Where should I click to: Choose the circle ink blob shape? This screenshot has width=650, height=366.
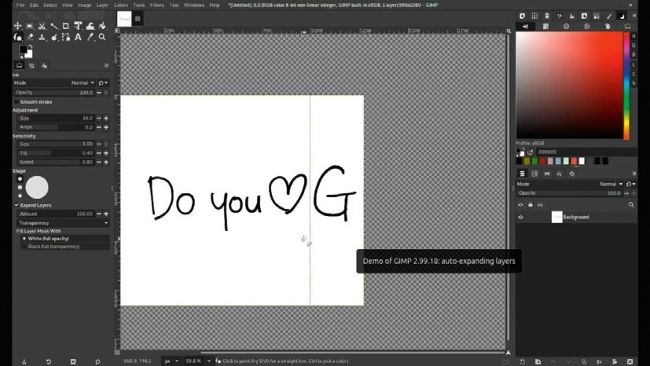click(19, 179)
